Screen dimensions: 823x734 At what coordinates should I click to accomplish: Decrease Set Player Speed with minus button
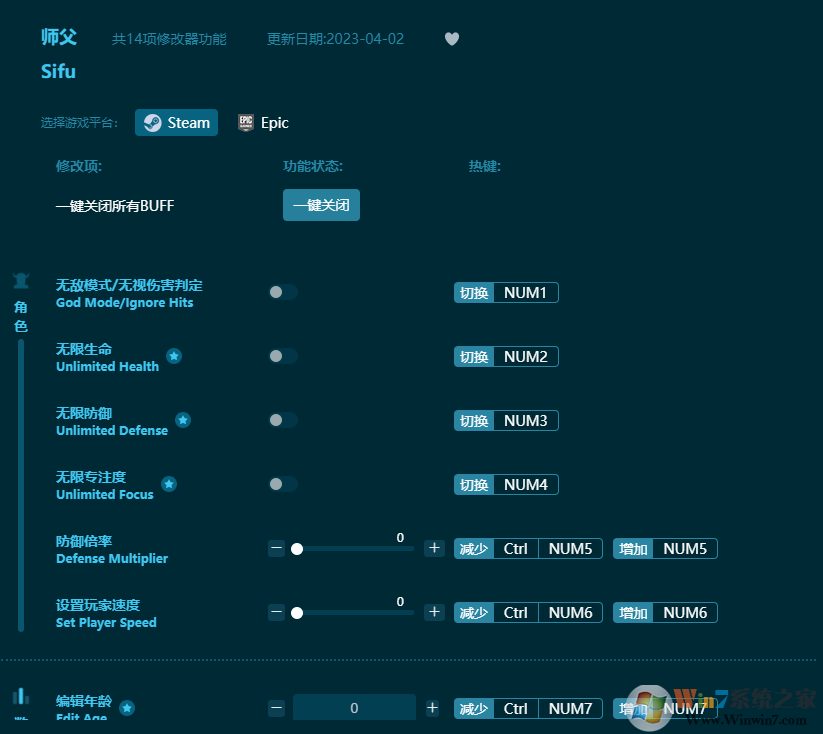pos(276,612)
